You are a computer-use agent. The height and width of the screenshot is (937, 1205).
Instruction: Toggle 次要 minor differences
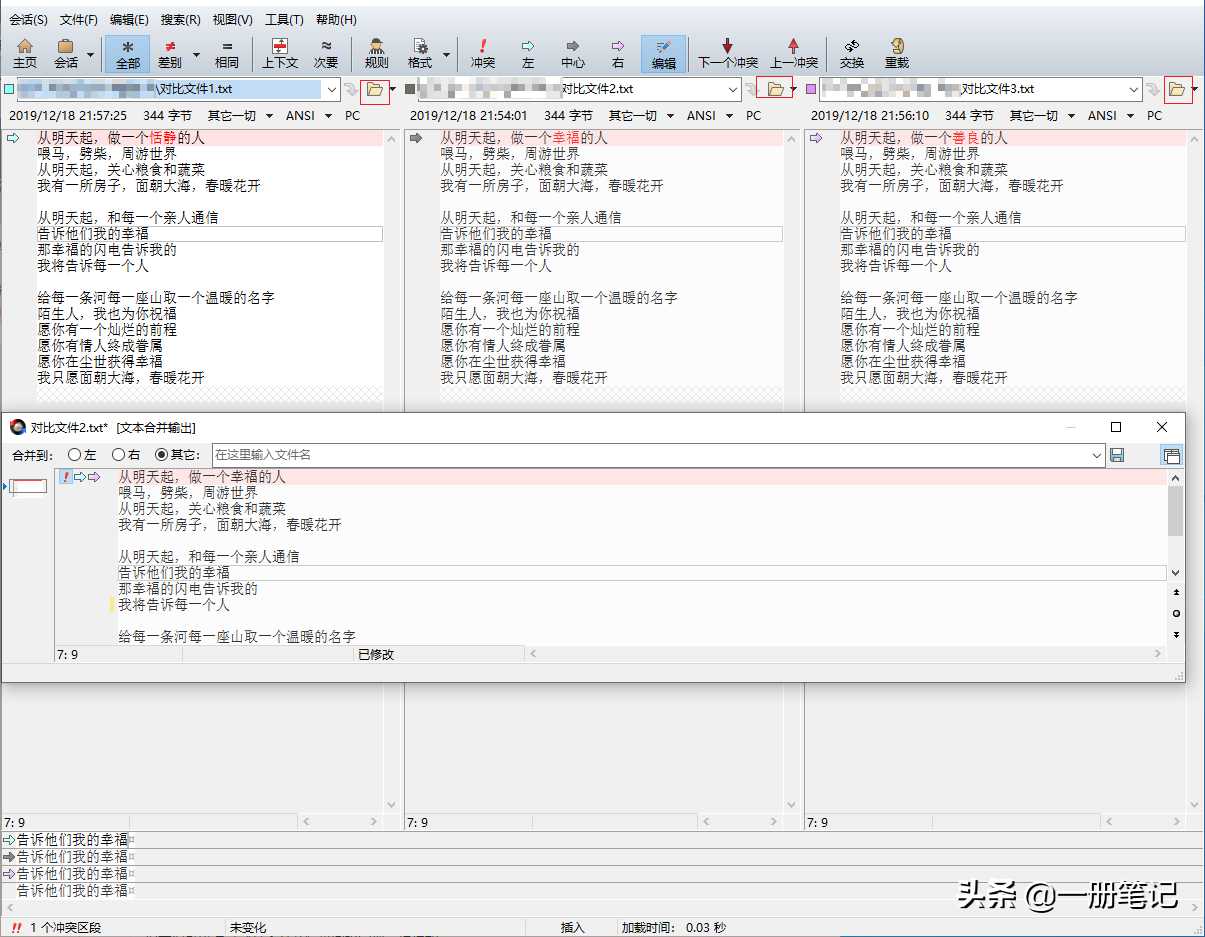pos(326,53)
